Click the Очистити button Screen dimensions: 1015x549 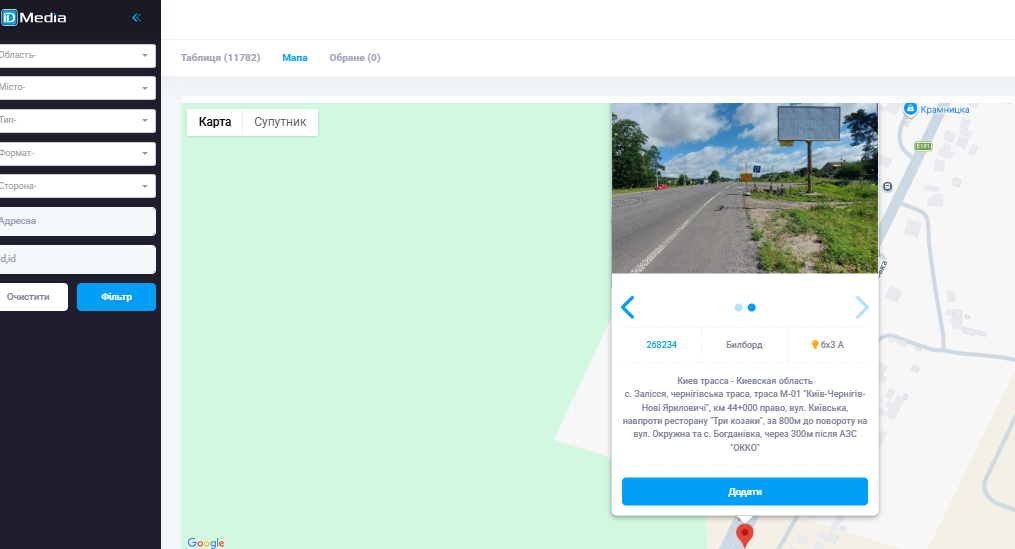pyautogui.click(x=32, y=297)
